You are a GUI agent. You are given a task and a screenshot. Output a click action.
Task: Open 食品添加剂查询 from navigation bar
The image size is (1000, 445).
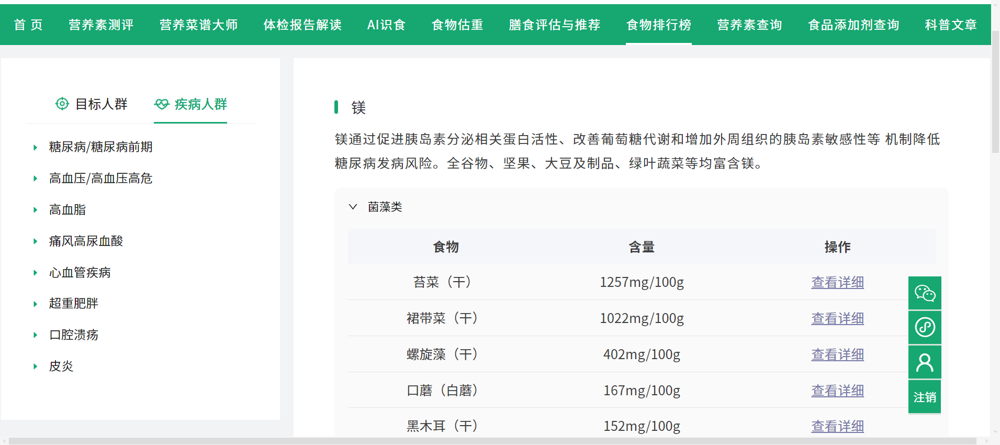[x=853, y=24]
